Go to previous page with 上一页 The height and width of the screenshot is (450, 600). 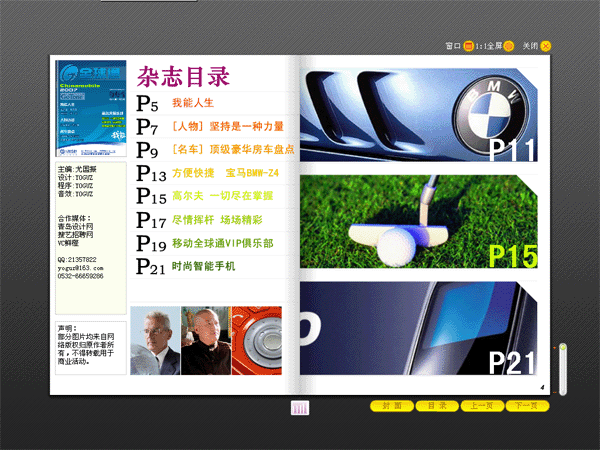tap(482, 406)
